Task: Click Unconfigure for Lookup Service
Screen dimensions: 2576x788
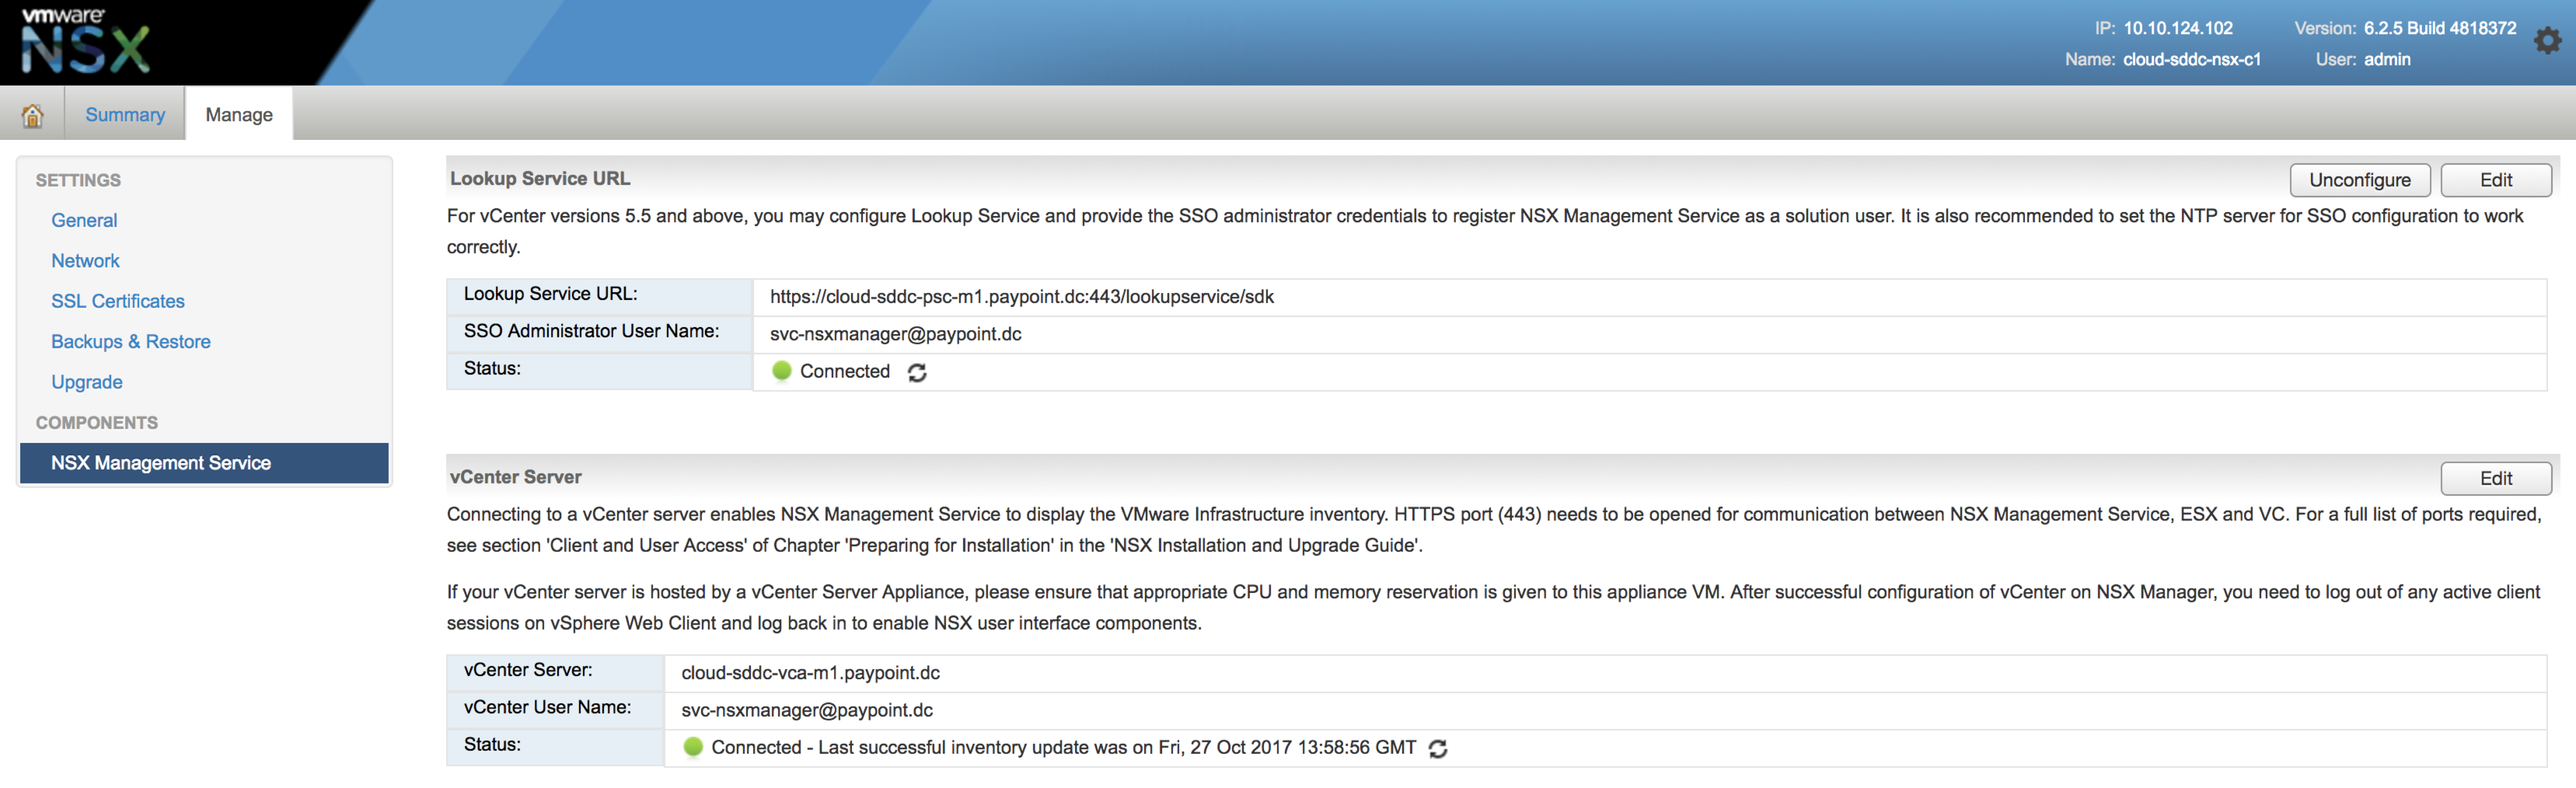Action: tap(2359, 180)
